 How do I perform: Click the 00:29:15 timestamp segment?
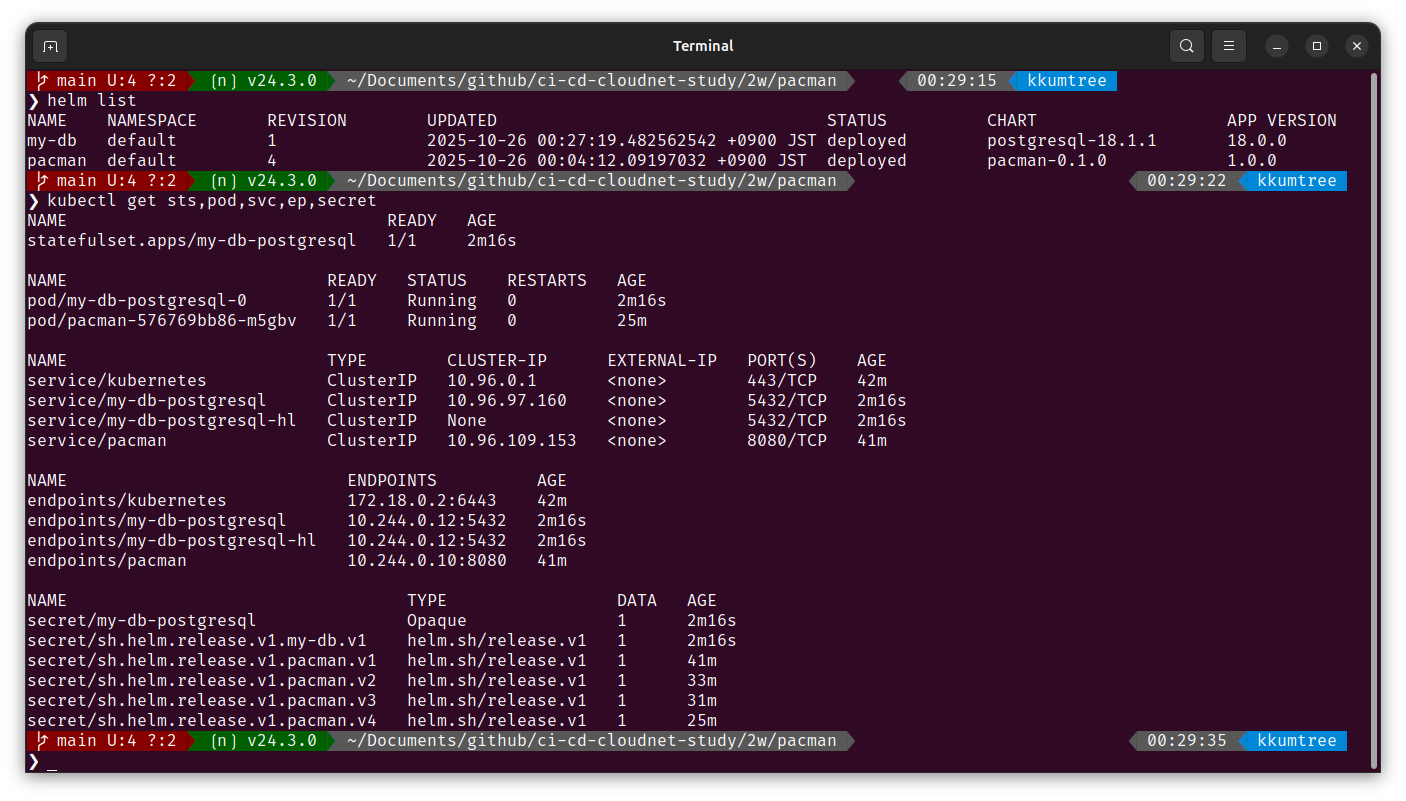pos(957,80)
